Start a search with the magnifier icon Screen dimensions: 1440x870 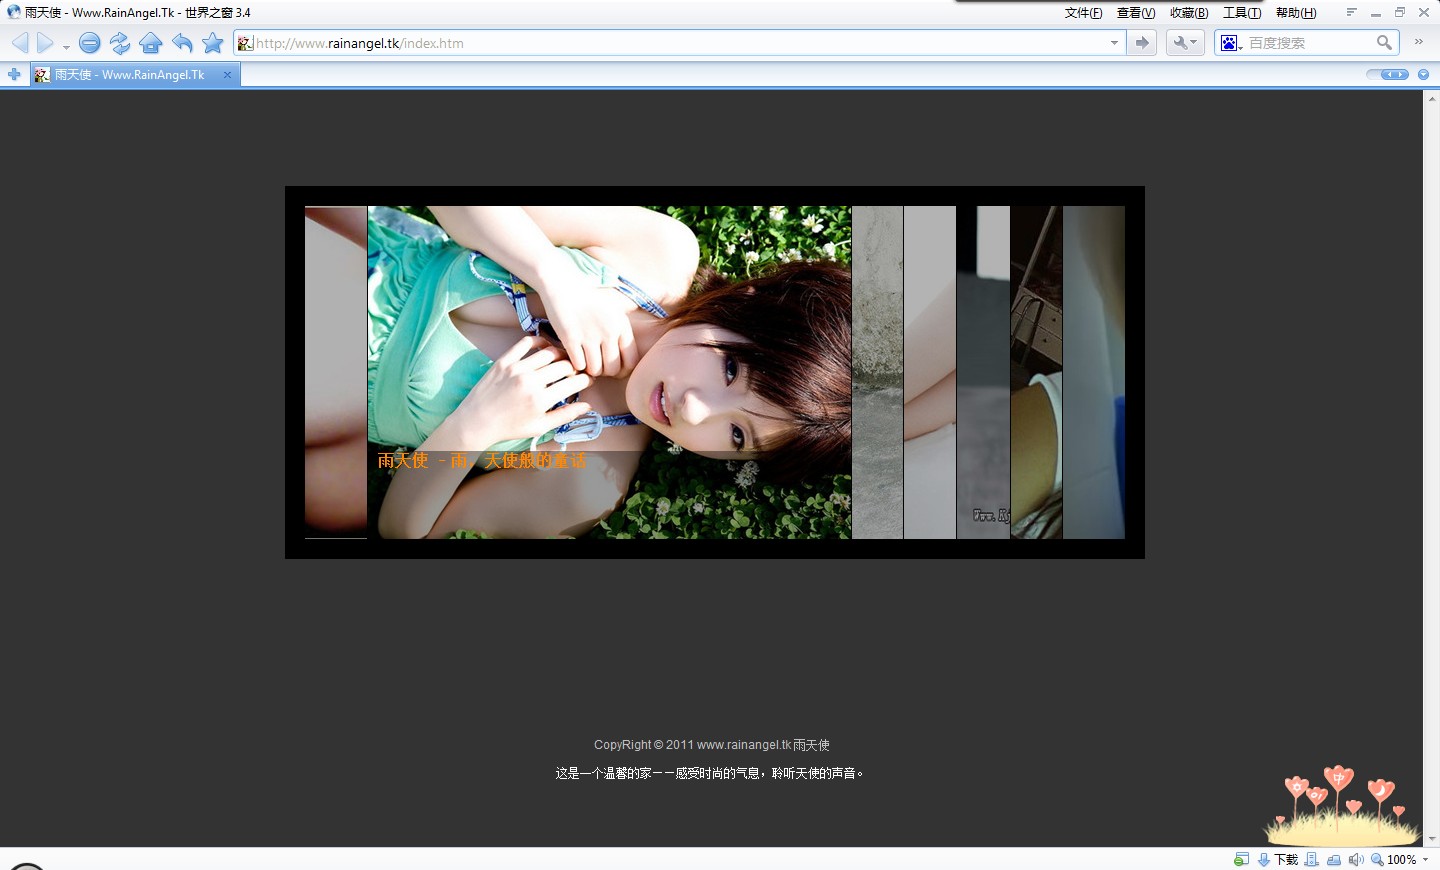tap(1385, 42)
